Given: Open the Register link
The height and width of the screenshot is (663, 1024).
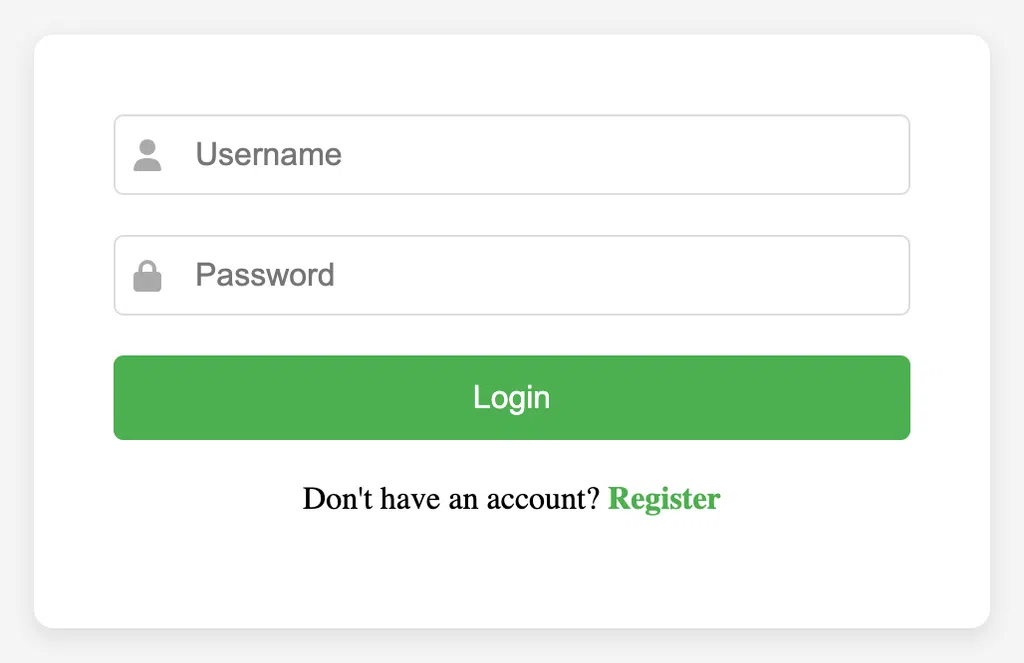Looking at the screenshot, I should click(x=664, y=499).
